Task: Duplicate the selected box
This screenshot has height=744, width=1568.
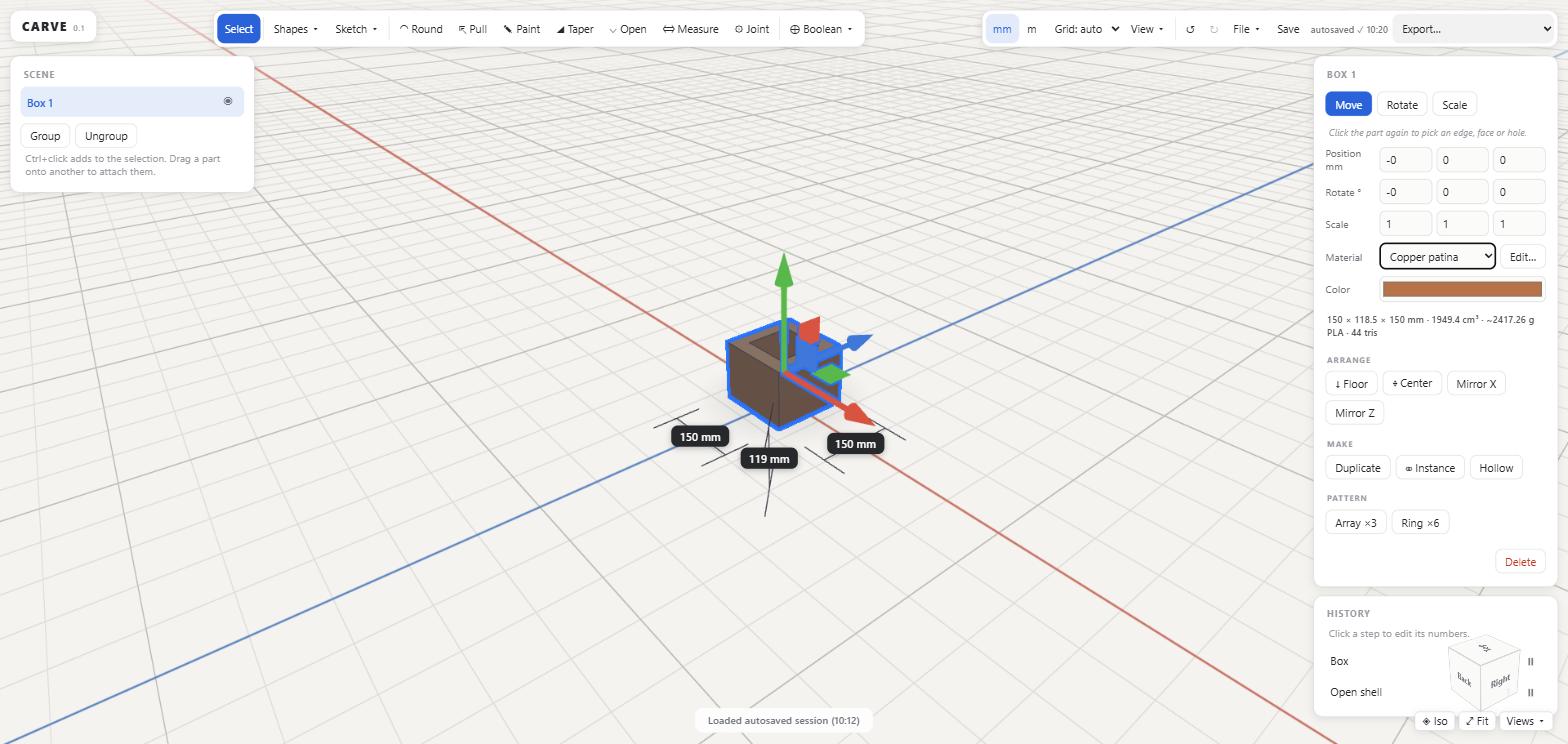Action: coord(1358,468)
